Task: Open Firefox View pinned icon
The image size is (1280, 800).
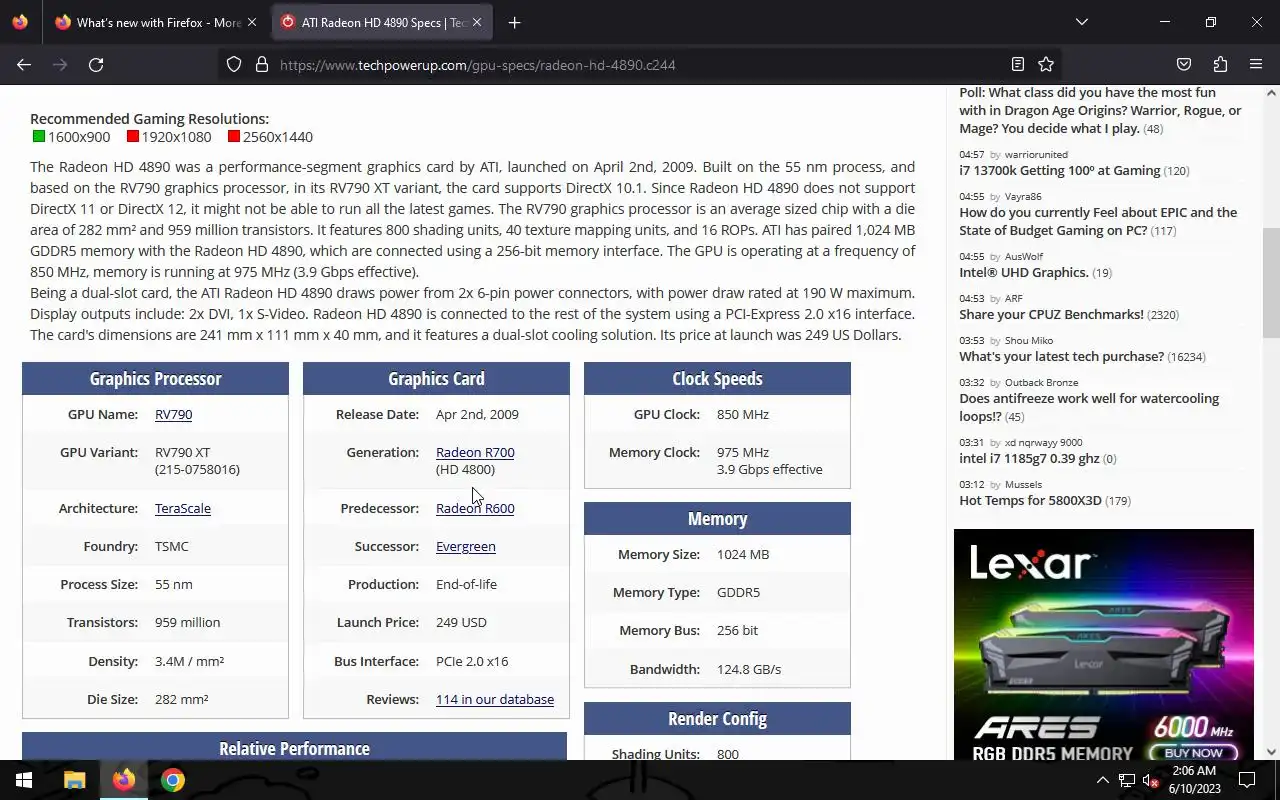Action: pyautogui.click(x=21, y=22)
